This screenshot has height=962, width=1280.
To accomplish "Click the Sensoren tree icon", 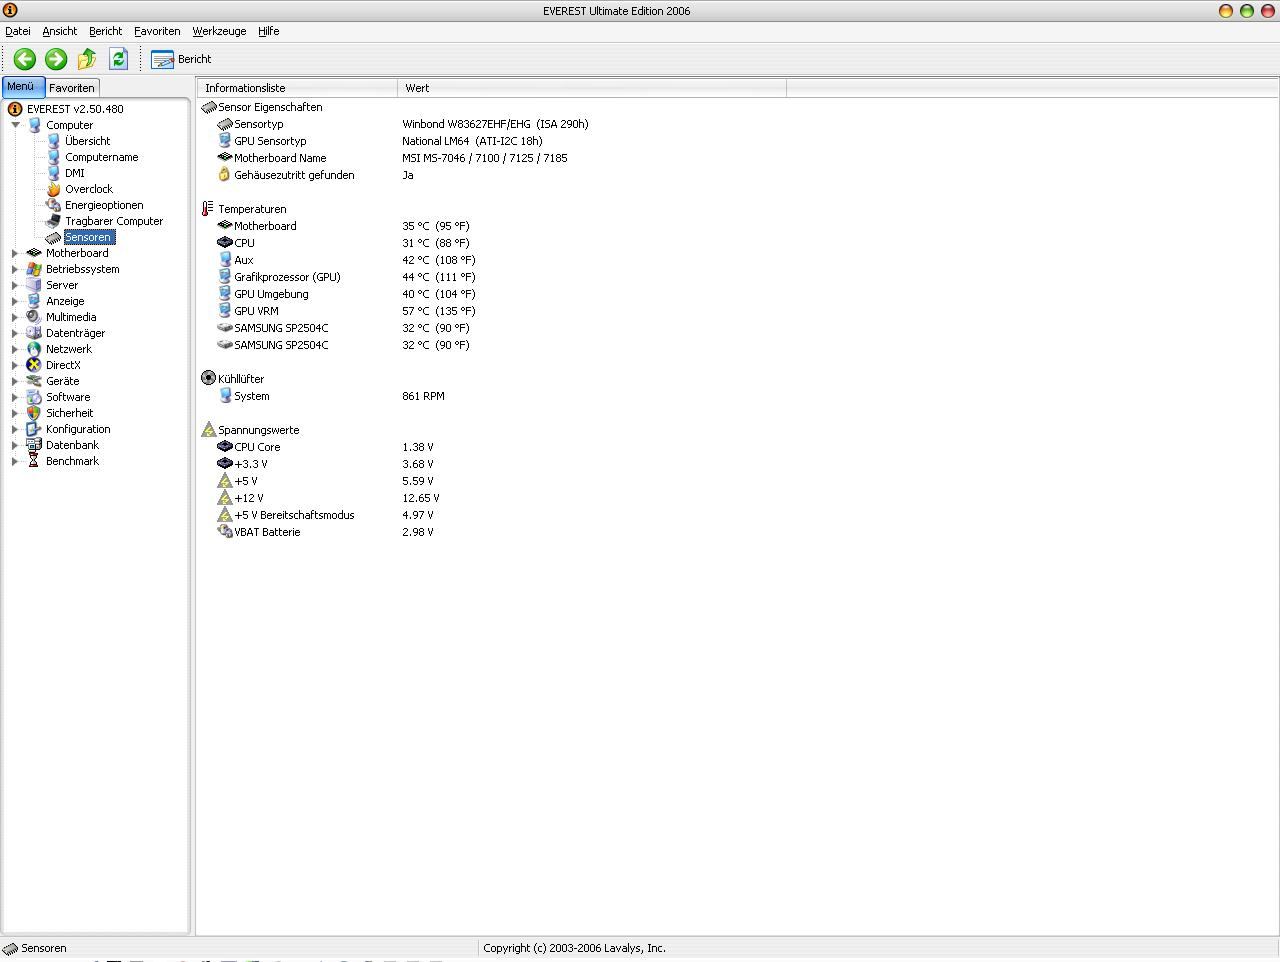I will [53, 237].
